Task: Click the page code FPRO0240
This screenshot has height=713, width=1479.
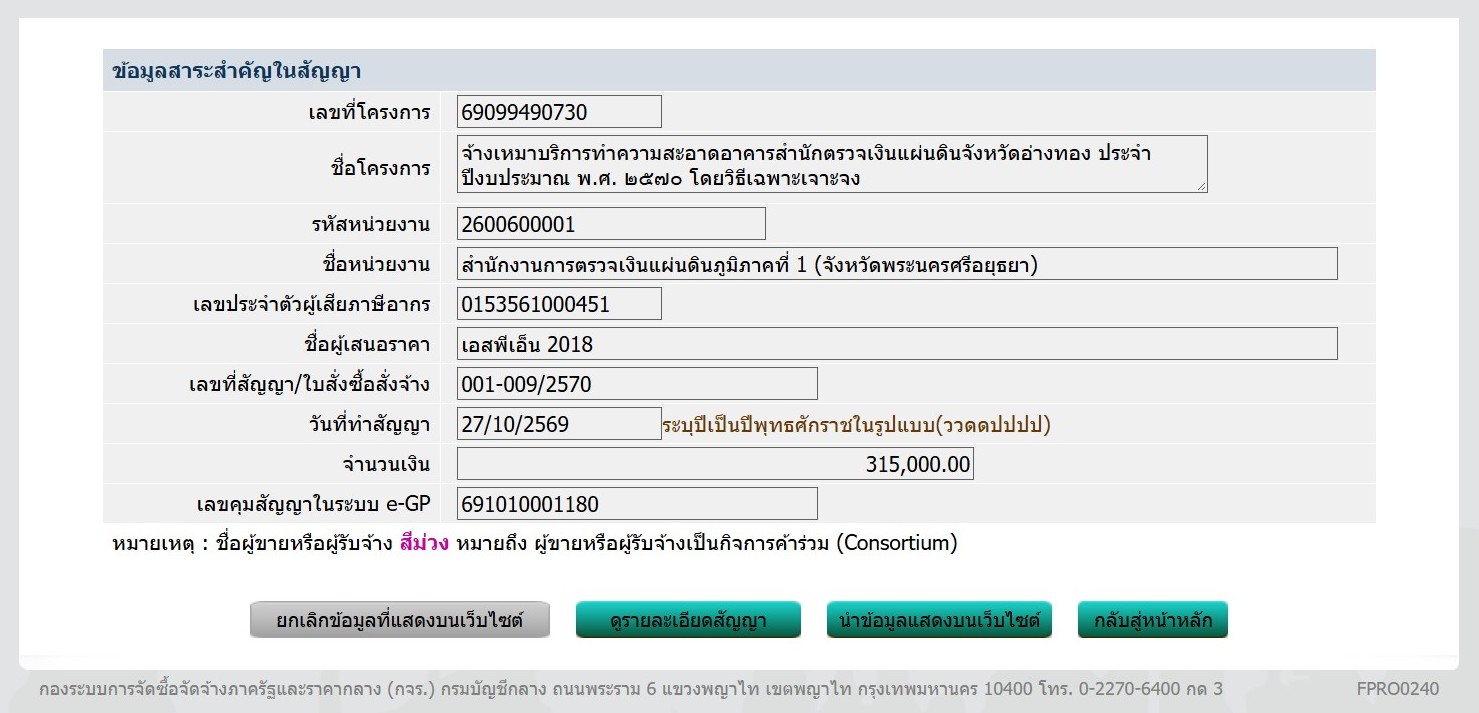Action: tap(1398, 689)
